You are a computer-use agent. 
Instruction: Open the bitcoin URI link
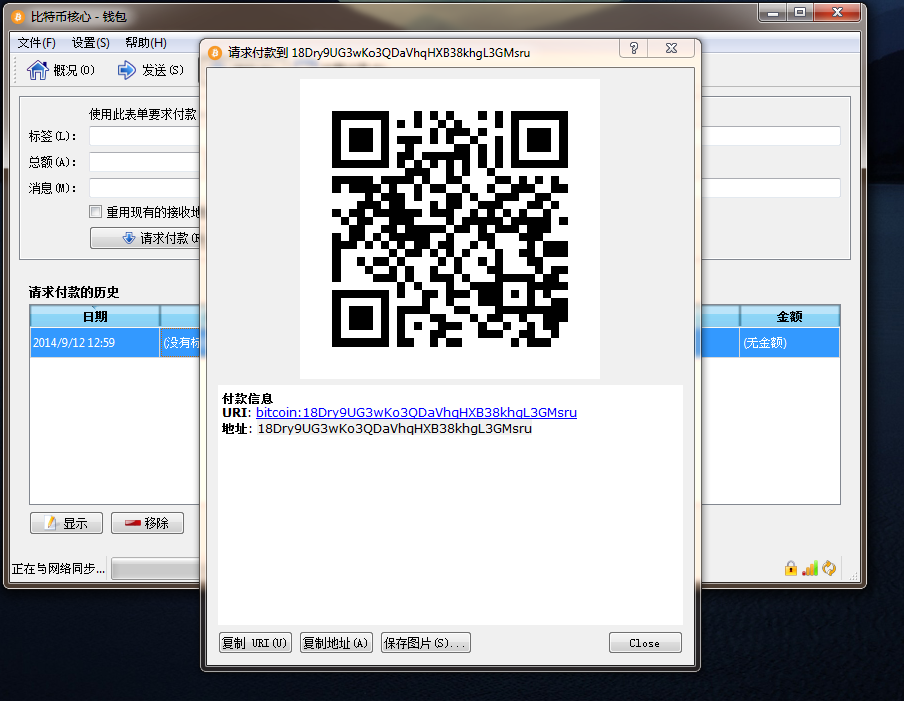click(x=416, y=413)
